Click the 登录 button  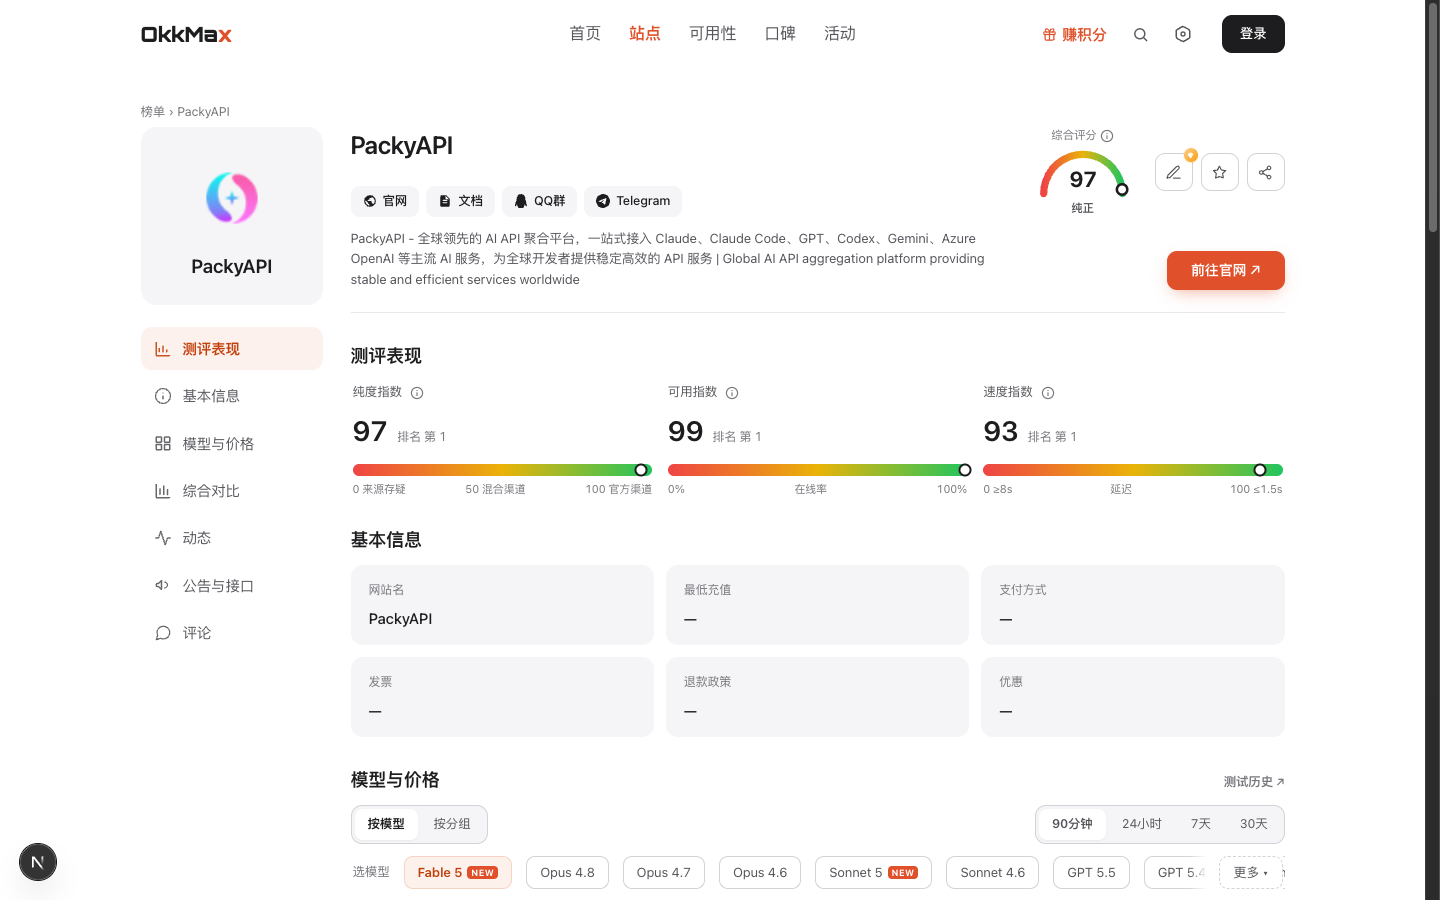click(1253, 34)
